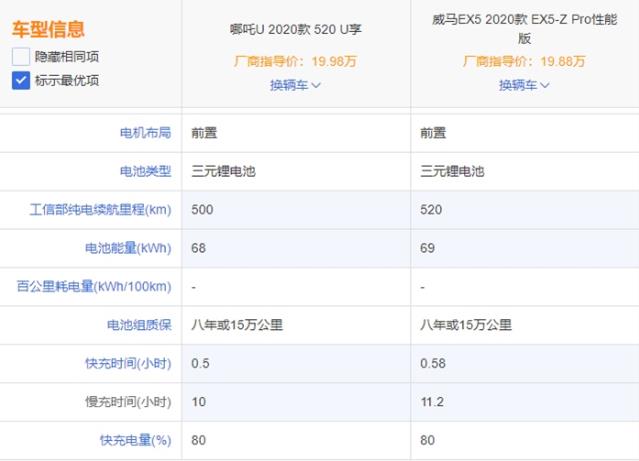Image resolution: width=639 pixels, height=461 pixels.
Task: Click the 520 range value for 威马EX5
Action: pyautogui.click(x=432, y=210)
